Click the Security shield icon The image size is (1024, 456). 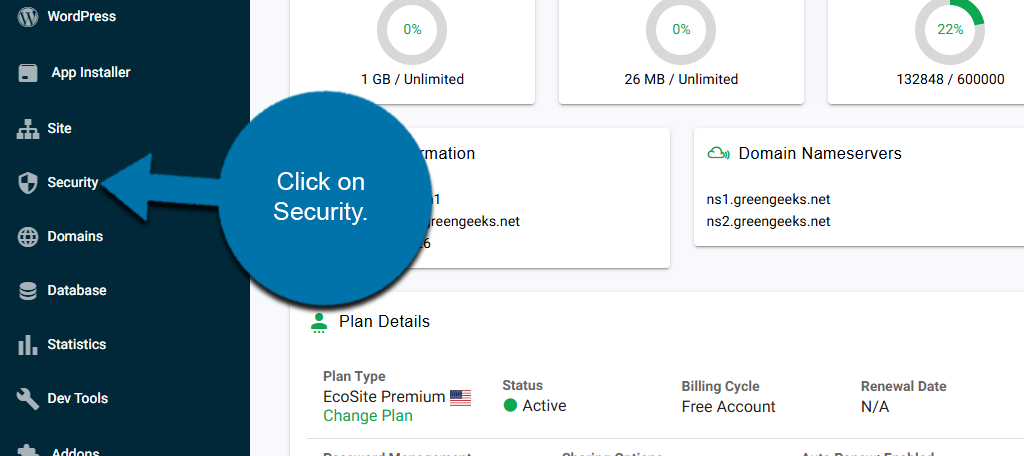coord(28,183)
